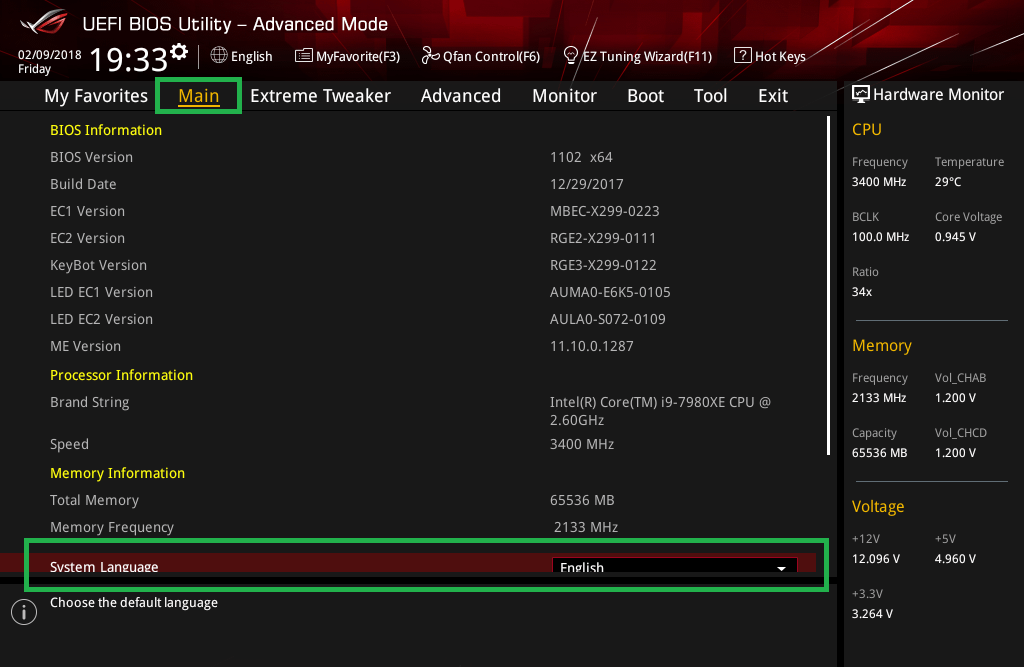
Task: Click the Brand String label
Action: pyautogui.click(x=89, y=402)
